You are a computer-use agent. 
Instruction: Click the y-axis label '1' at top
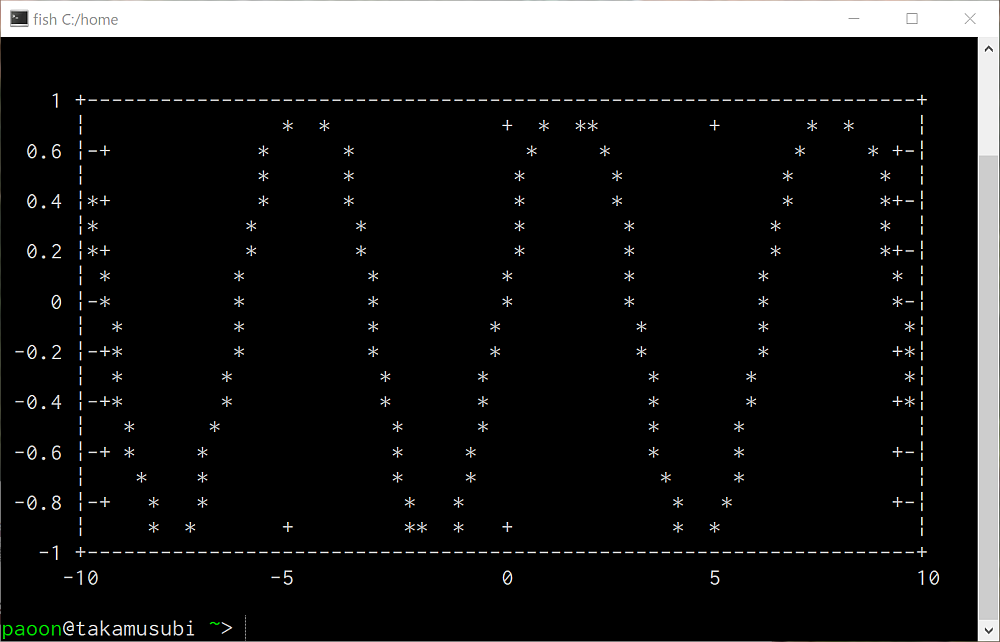point(56,100)
